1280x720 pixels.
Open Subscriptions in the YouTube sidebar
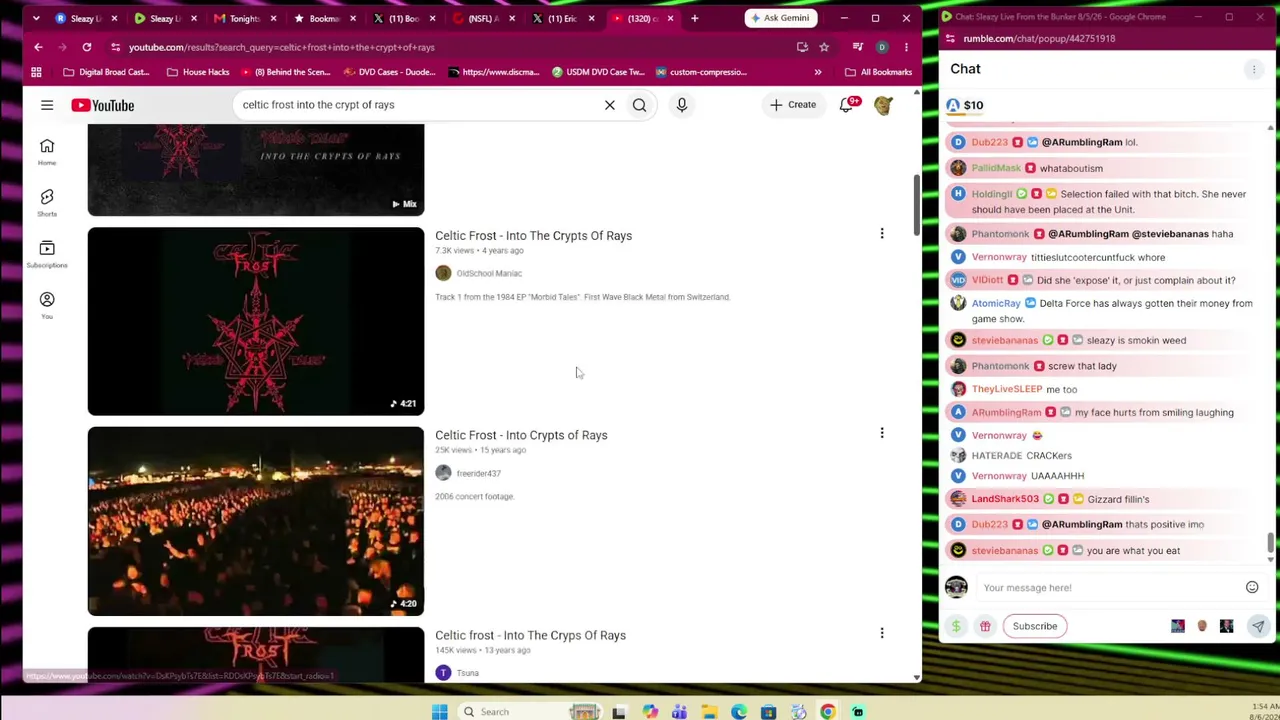click(47, 254)
